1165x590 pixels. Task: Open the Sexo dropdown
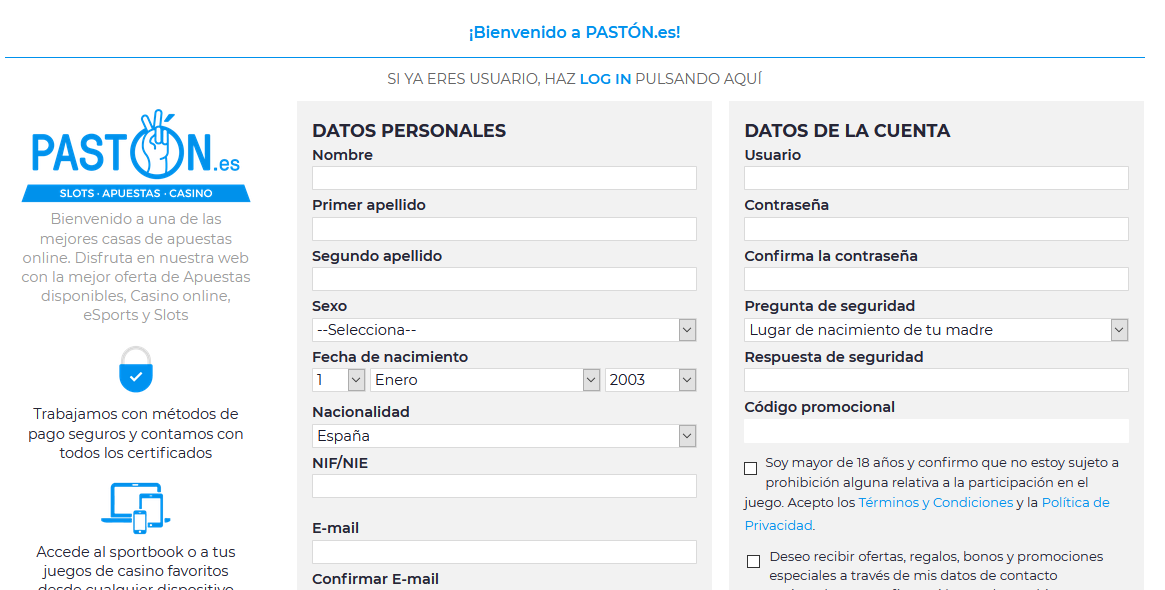click(504, 330)
